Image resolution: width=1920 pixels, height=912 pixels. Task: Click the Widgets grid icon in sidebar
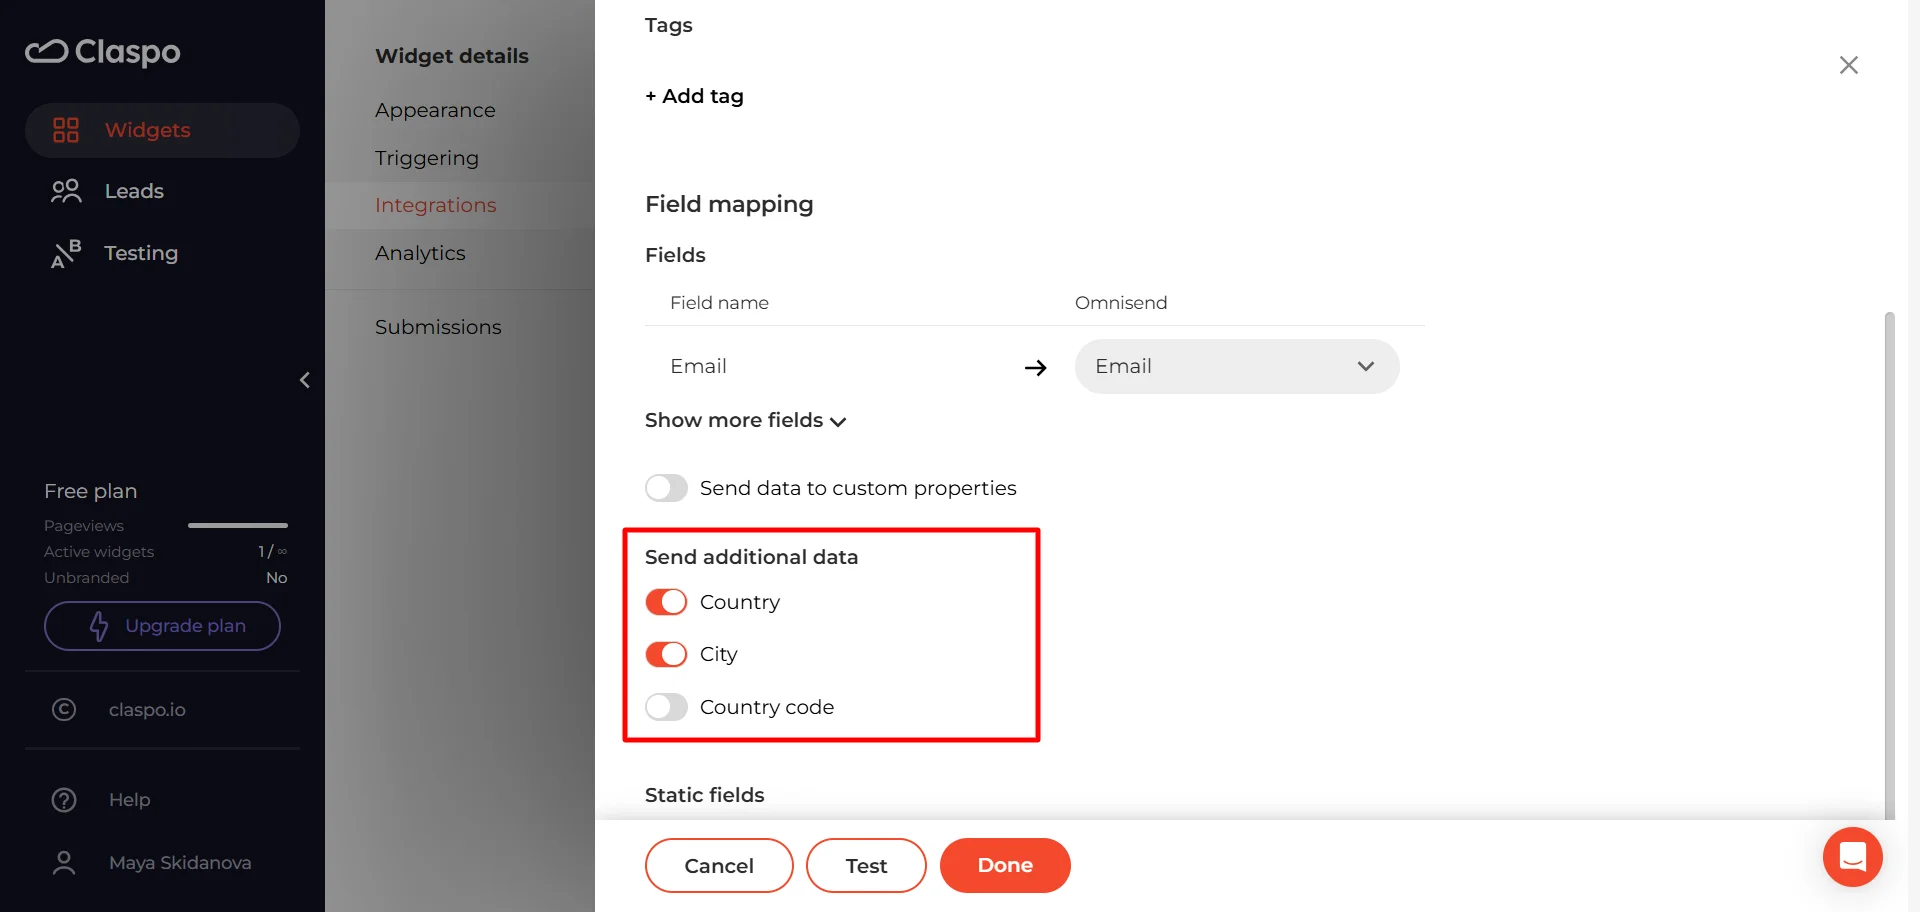66,130
